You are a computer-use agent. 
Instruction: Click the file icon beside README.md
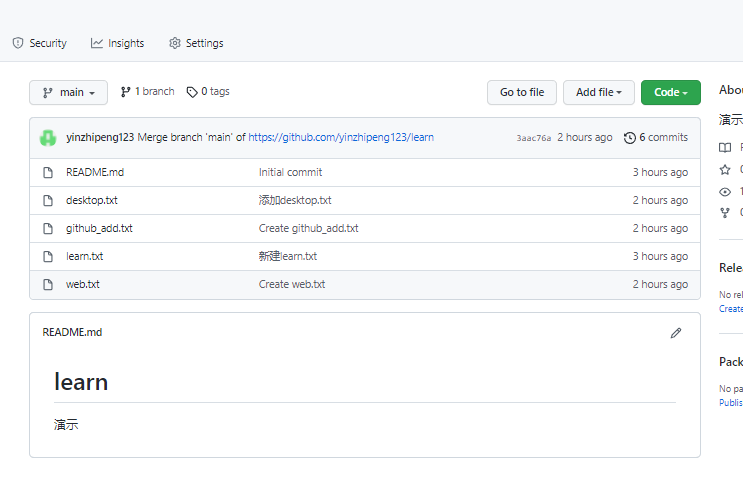tap(48, 172)
